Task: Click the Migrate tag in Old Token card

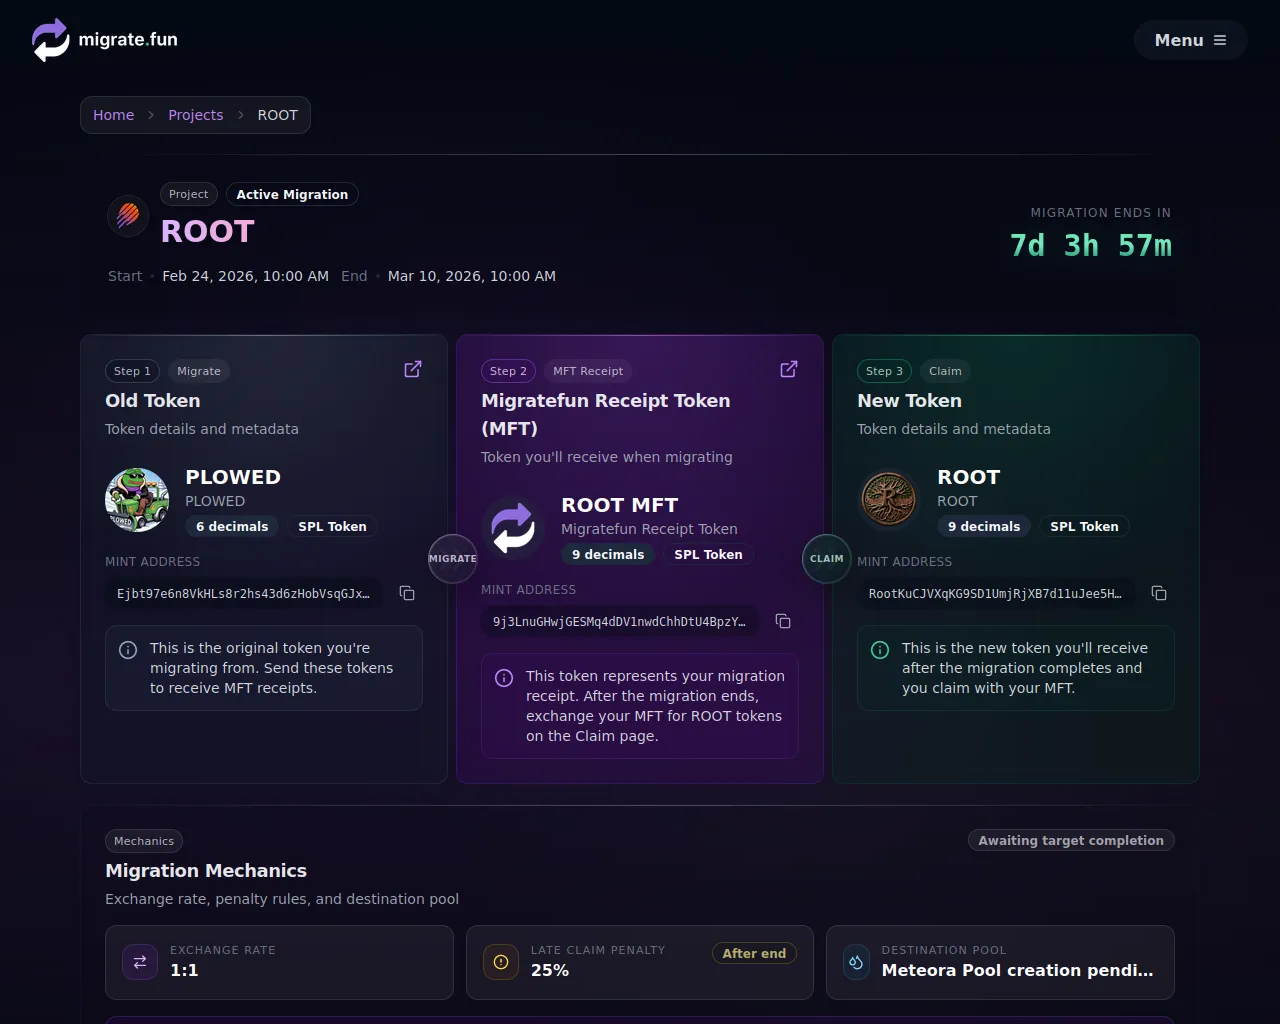Action: (199, 371)
